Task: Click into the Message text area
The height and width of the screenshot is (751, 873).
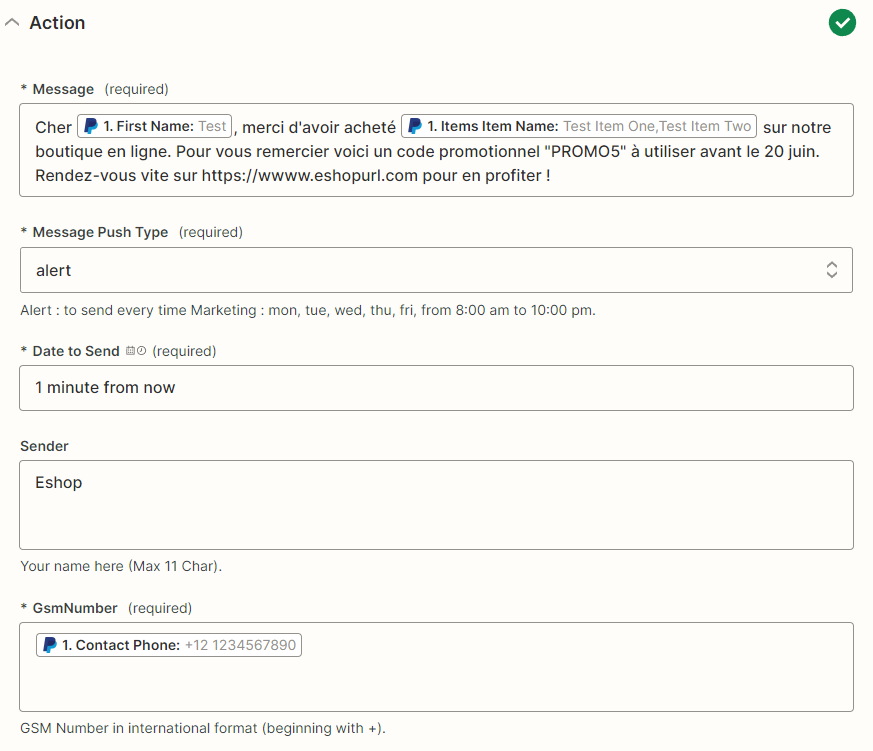Action: click(436, 150)
